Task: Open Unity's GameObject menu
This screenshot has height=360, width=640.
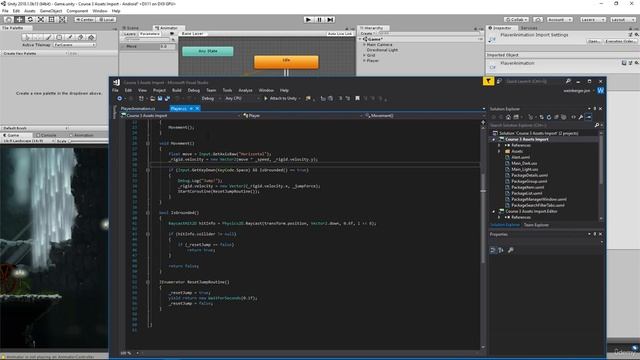Action: [x=51, y=11]
